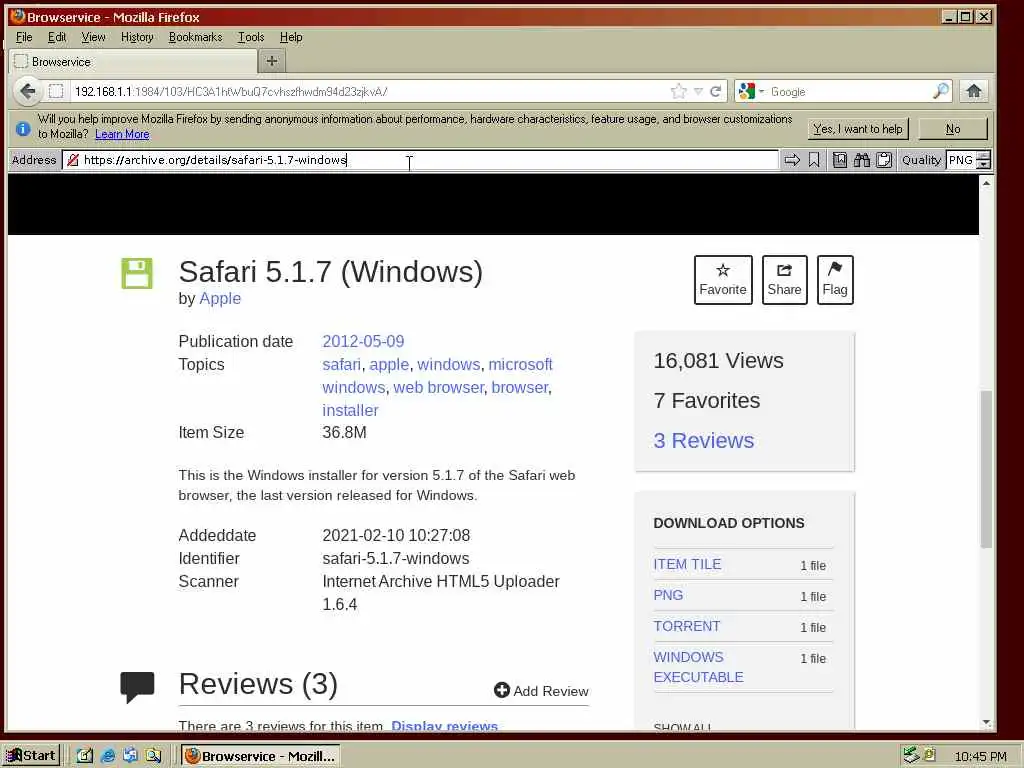1024x768 pixels.
Task: Click the Browservice Address input field
Action: coord(421,160)
